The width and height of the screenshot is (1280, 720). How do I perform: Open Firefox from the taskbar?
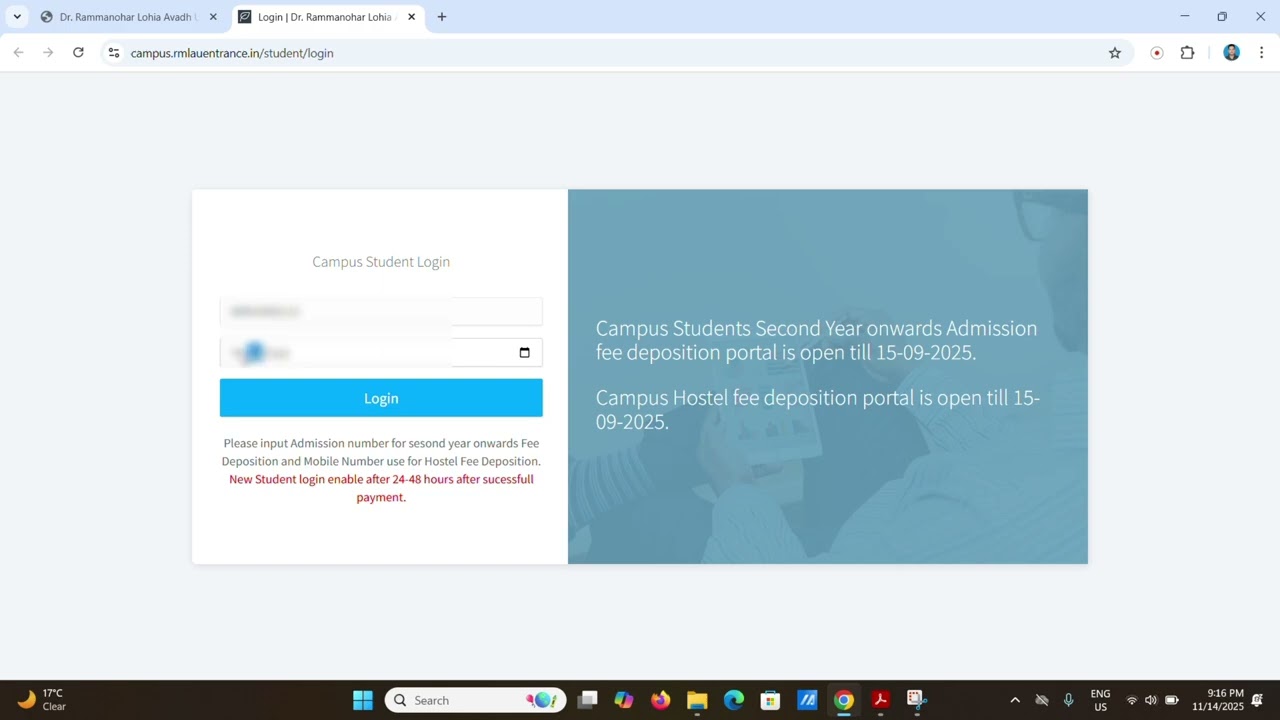point(661,700)
